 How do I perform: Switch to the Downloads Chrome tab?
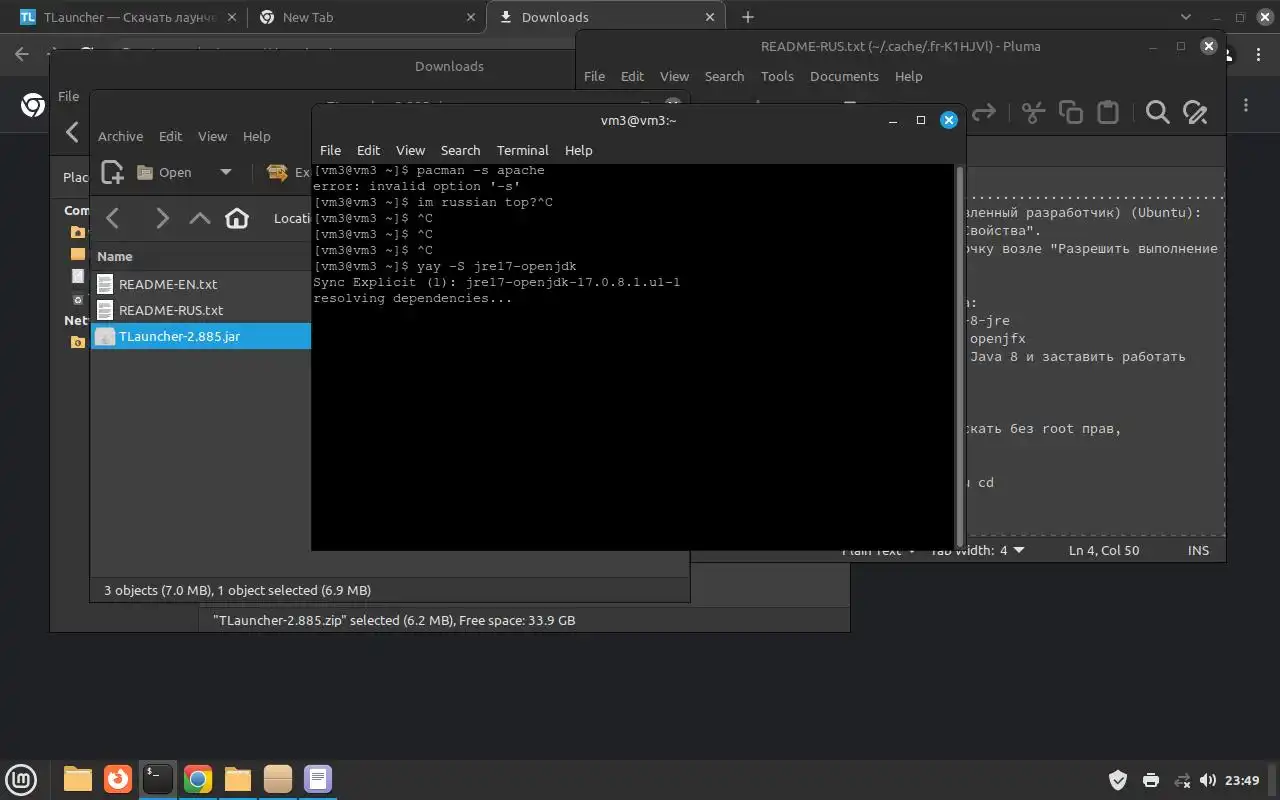(x=606, y=17)
